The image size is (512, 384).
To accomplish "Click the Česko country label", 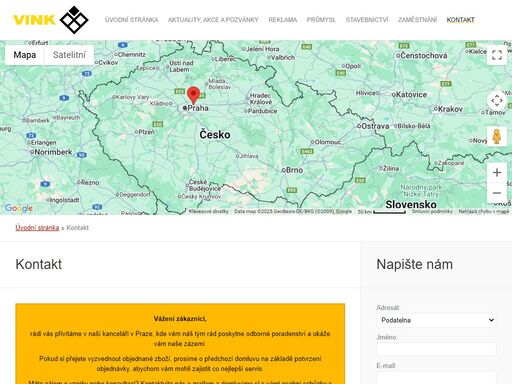I will [x=215, y=135].
